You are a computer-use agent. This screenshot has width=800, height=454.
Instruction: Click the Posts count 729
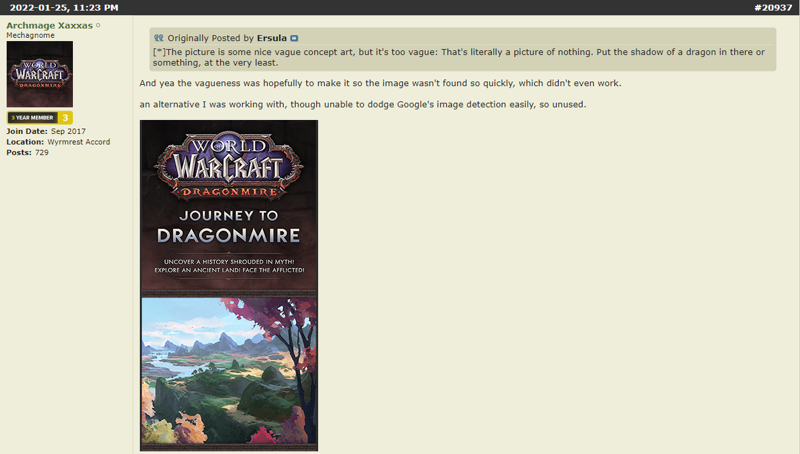pos(28,153)
